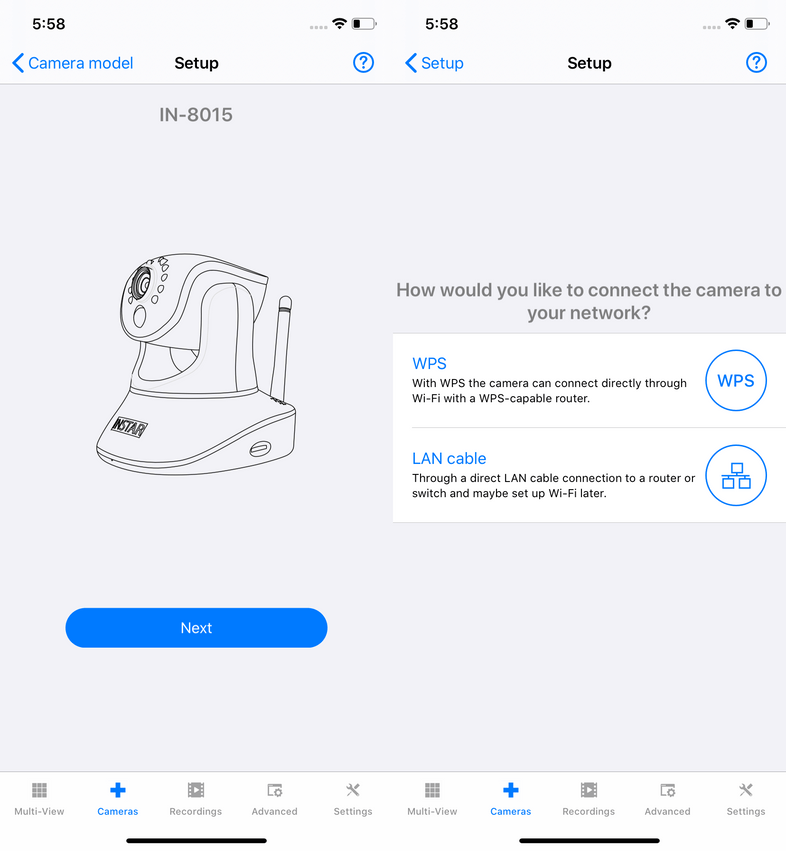Image resolution: width=786 pixels, height=851 pixels.
Task: Go back to previous Setup page
Action: 434,63
